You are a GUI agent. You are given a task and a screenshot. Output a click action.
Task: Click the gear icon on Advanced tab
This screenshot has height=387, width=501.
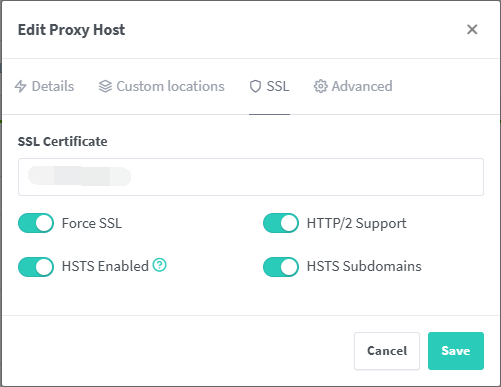[x=321, y=86]
